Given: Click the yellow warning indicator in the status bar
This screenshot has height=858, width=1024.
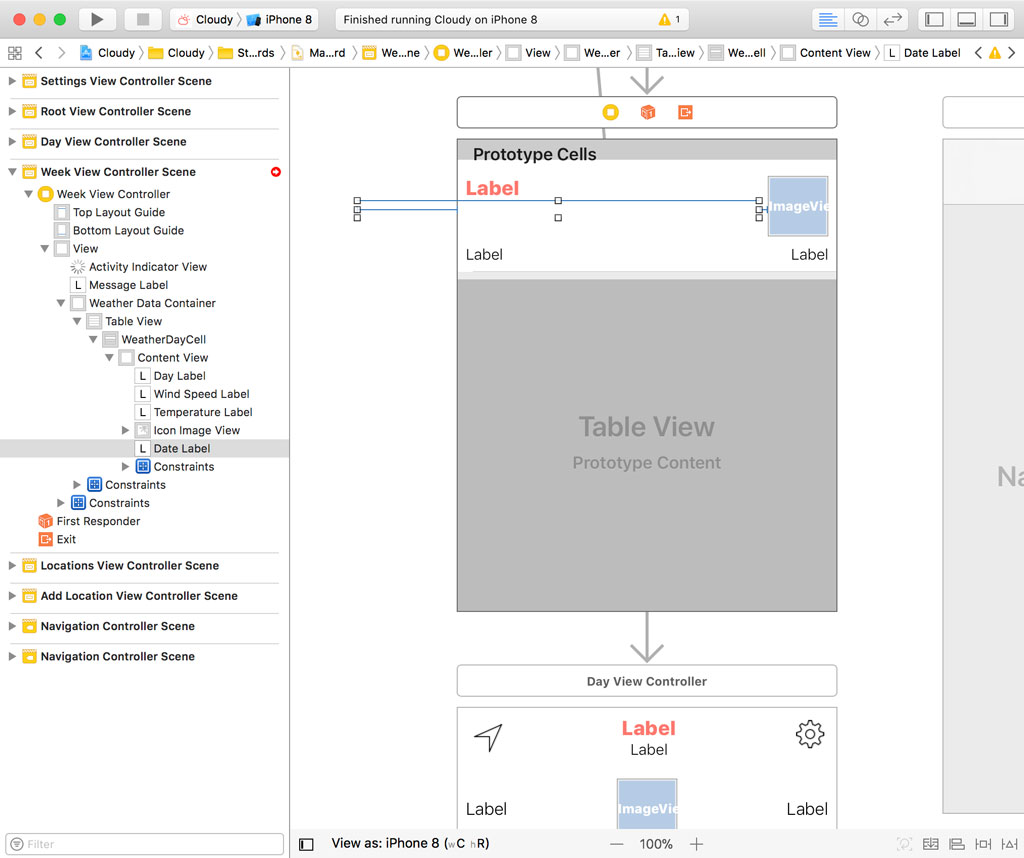Looking at the screenshot, I should point(669,20).
